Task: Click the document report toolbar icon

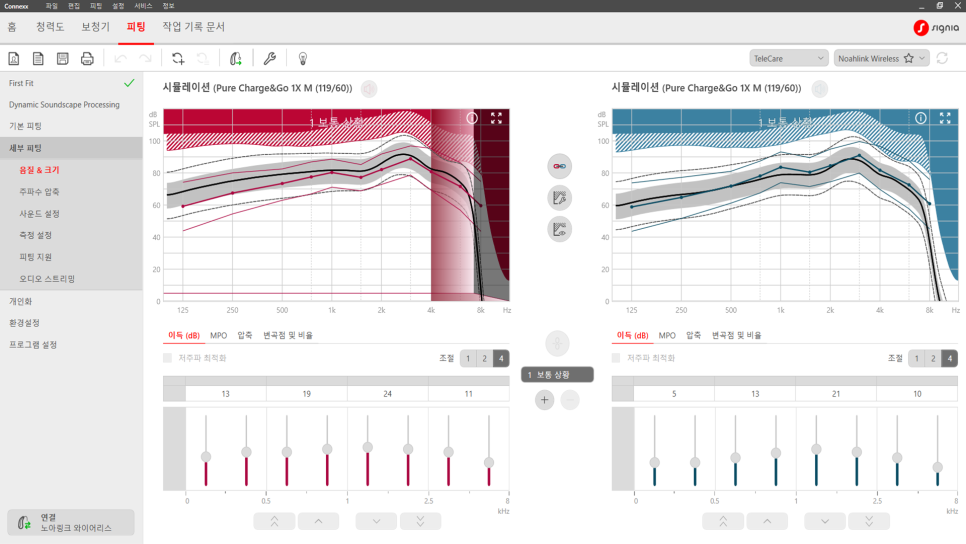Action: click(x=38, y=59)
